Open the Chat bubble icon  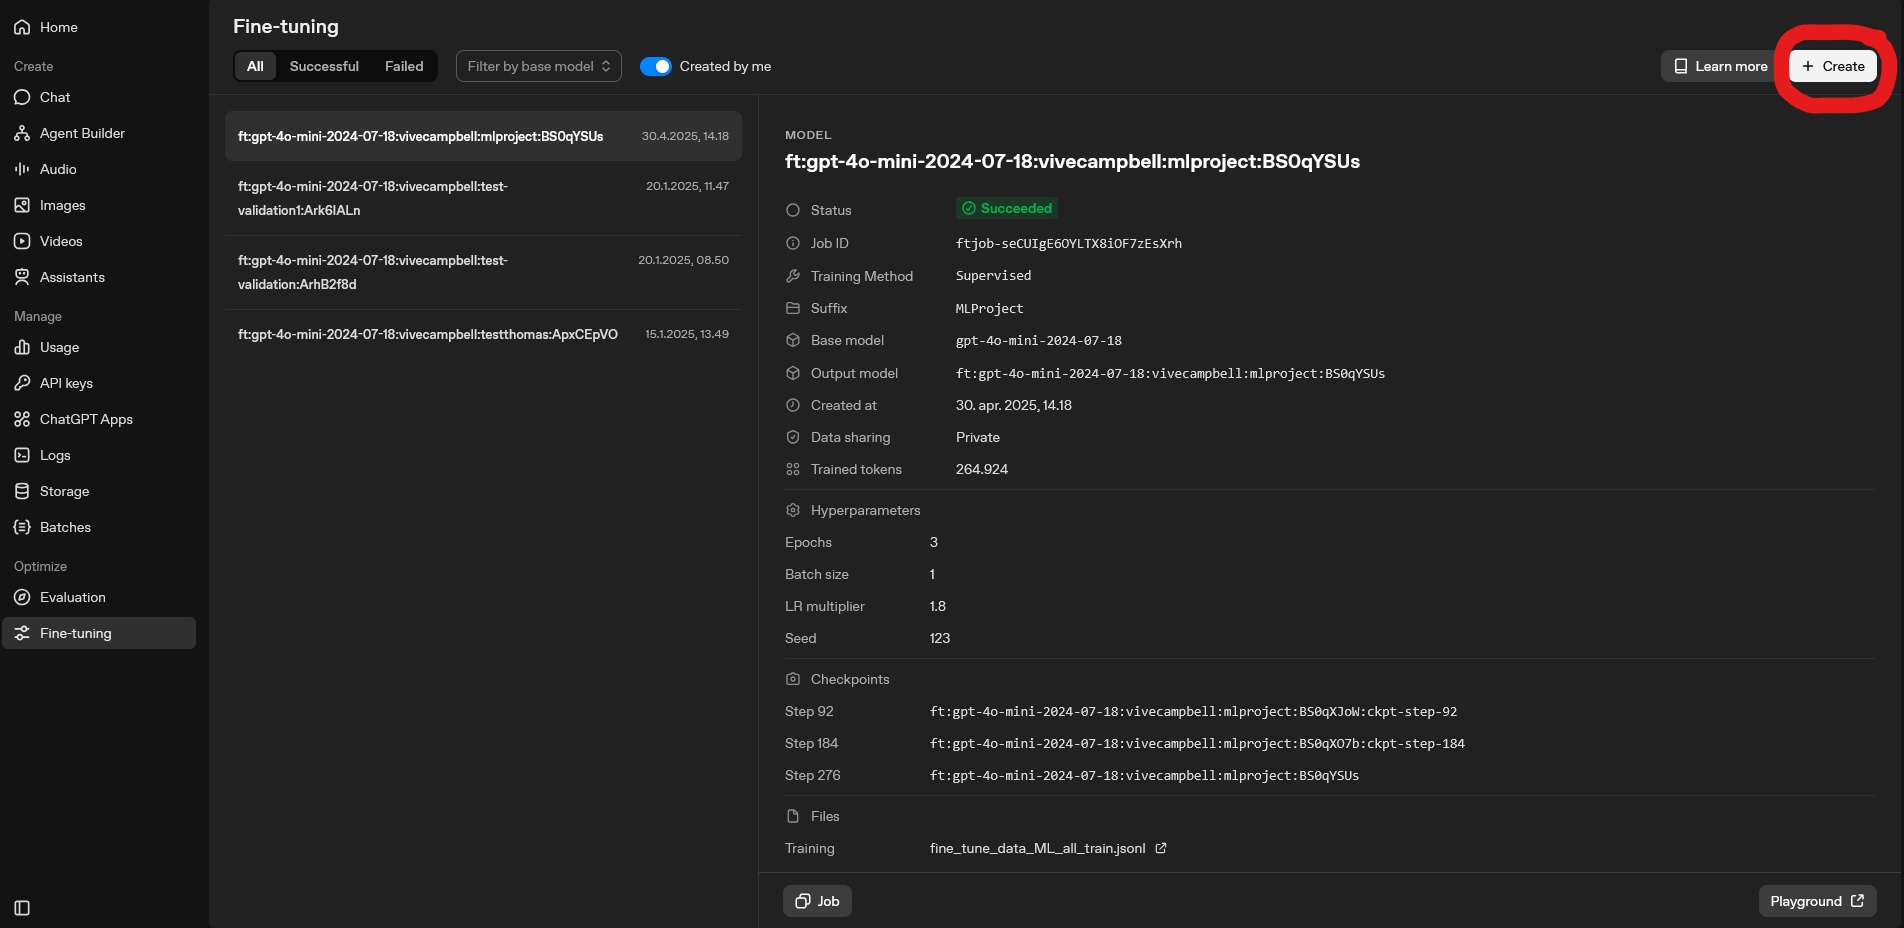[22, 97]
